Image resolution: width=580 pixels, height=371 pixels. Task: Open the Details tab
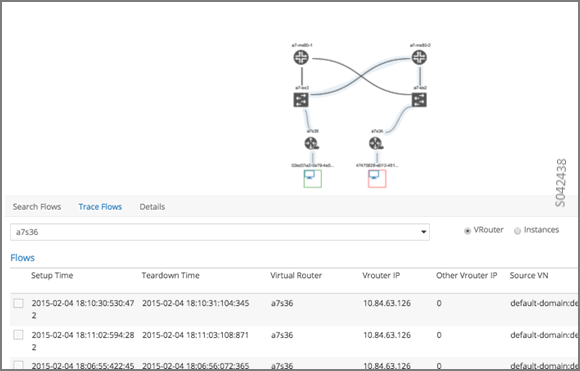click(152, 207)
